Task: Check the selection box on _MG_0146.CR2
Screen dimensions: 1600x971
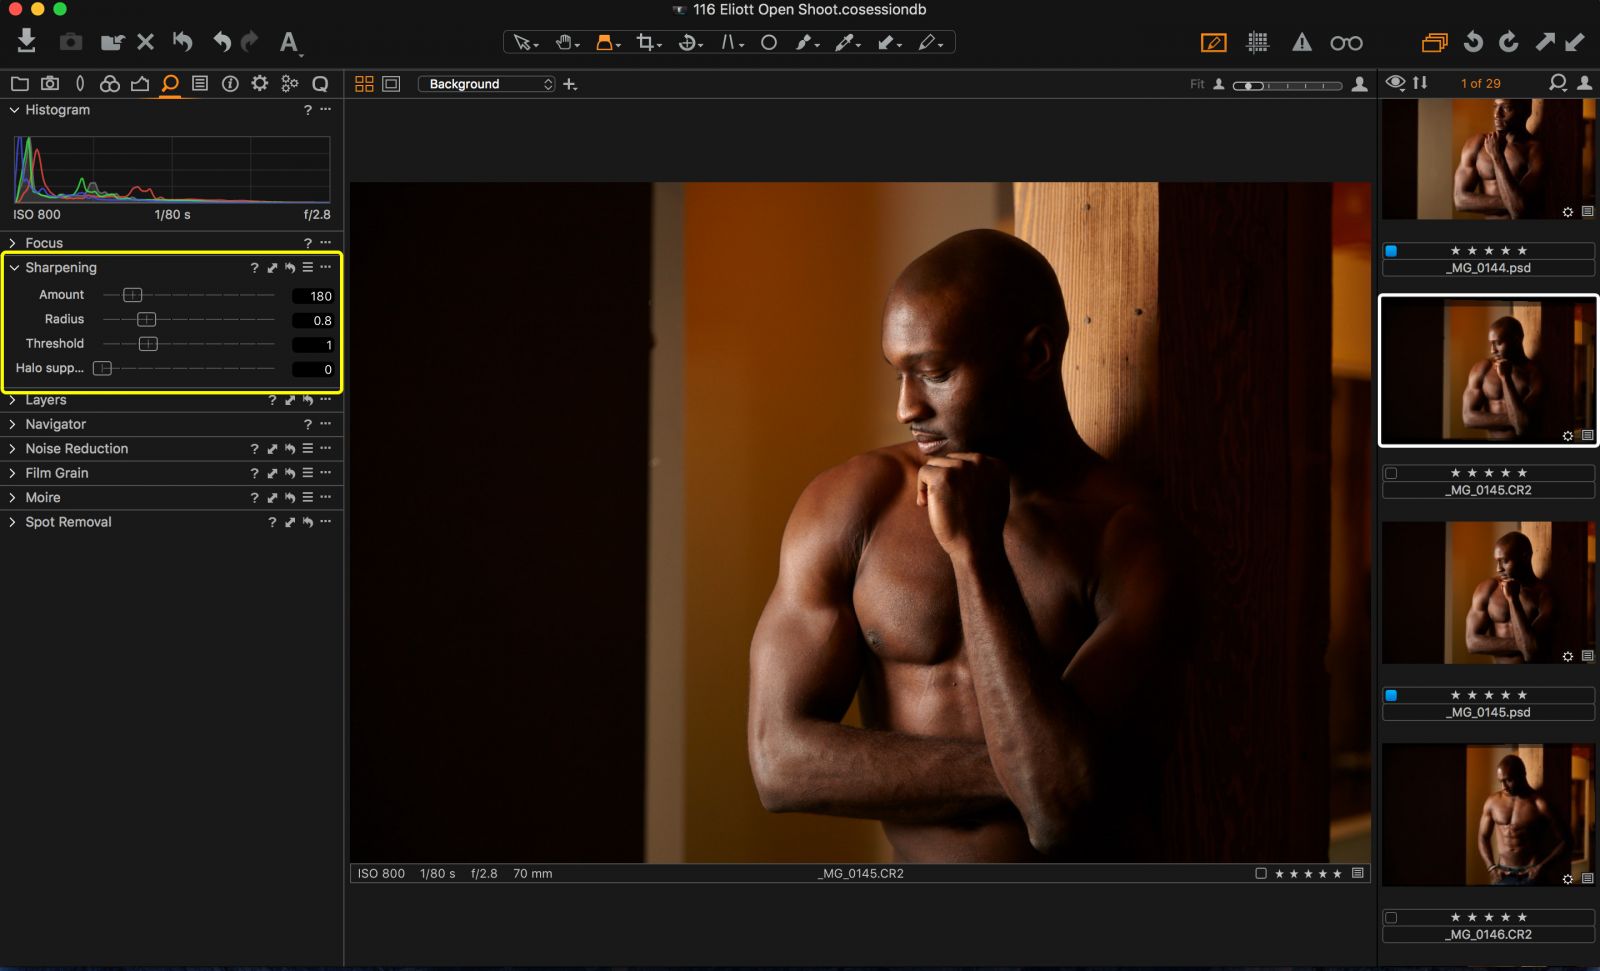Action: [1391, 917]
